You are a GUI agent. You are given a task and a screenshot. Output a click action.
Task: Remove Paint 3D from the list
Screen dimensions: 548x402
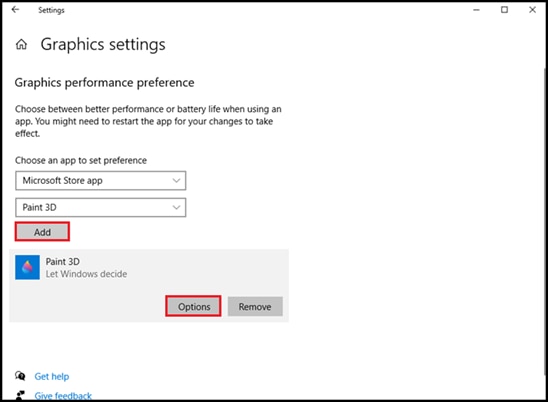coord(255,307)
